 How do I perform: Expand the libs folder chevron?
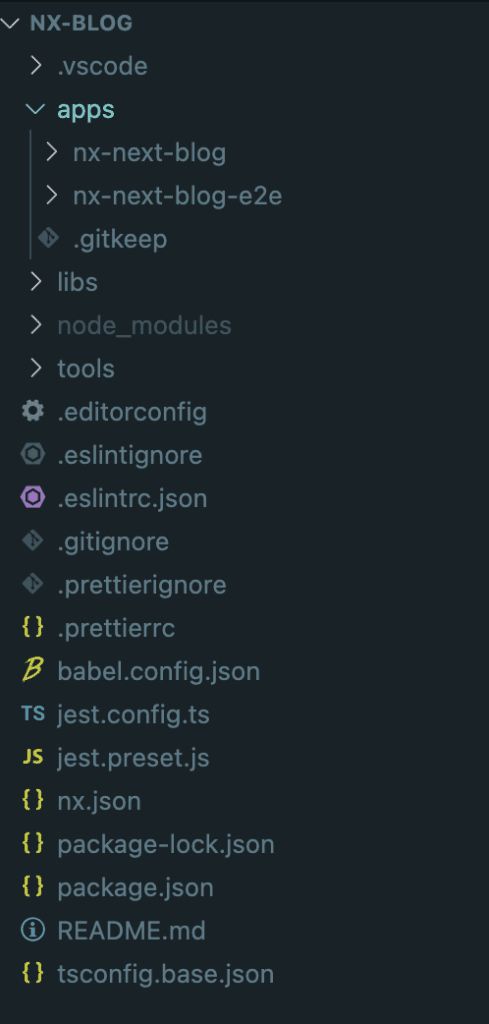pos(35,281)
